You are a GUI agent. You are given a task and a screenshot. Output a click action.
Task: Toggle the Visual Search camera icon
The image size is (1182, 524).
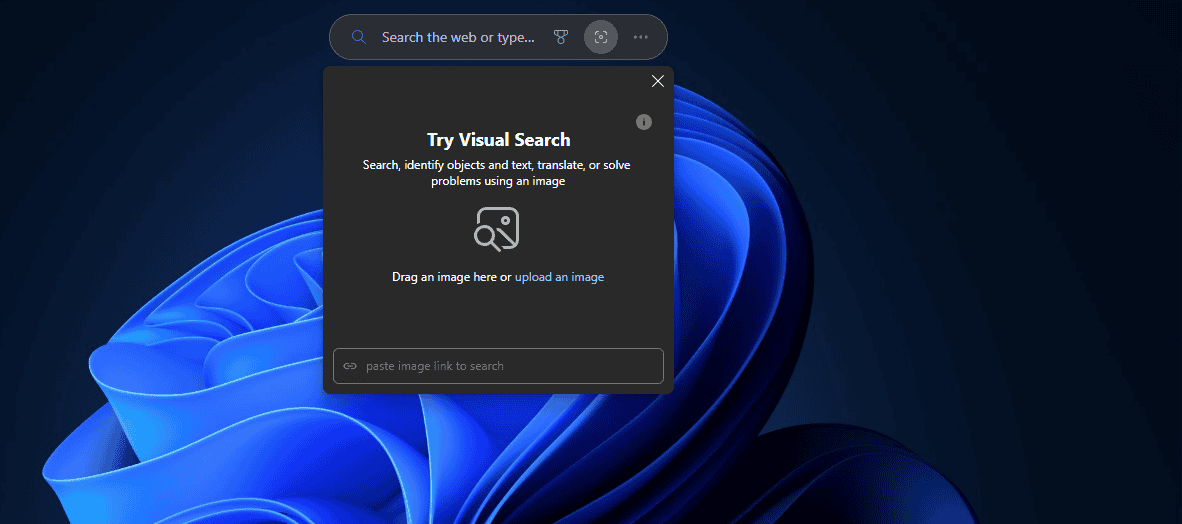point(601,37)
